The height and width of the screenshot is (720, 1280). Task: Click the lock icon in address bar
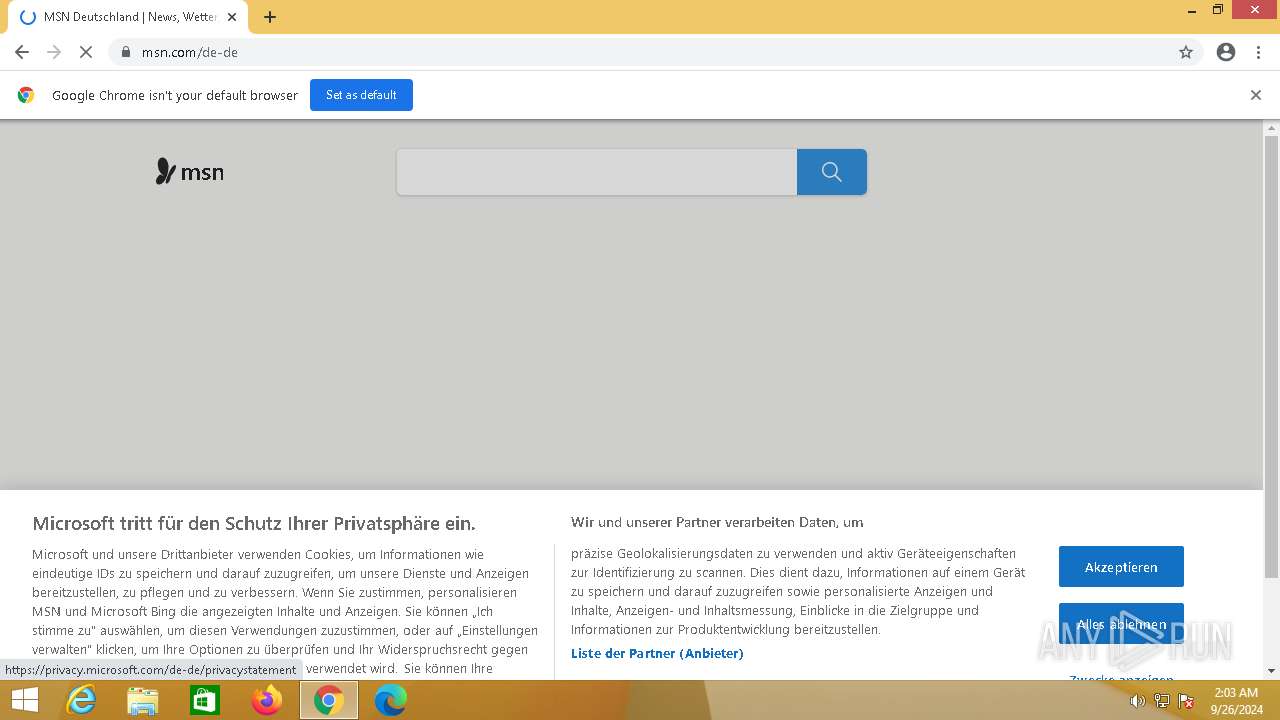click(x=126, y=52)
